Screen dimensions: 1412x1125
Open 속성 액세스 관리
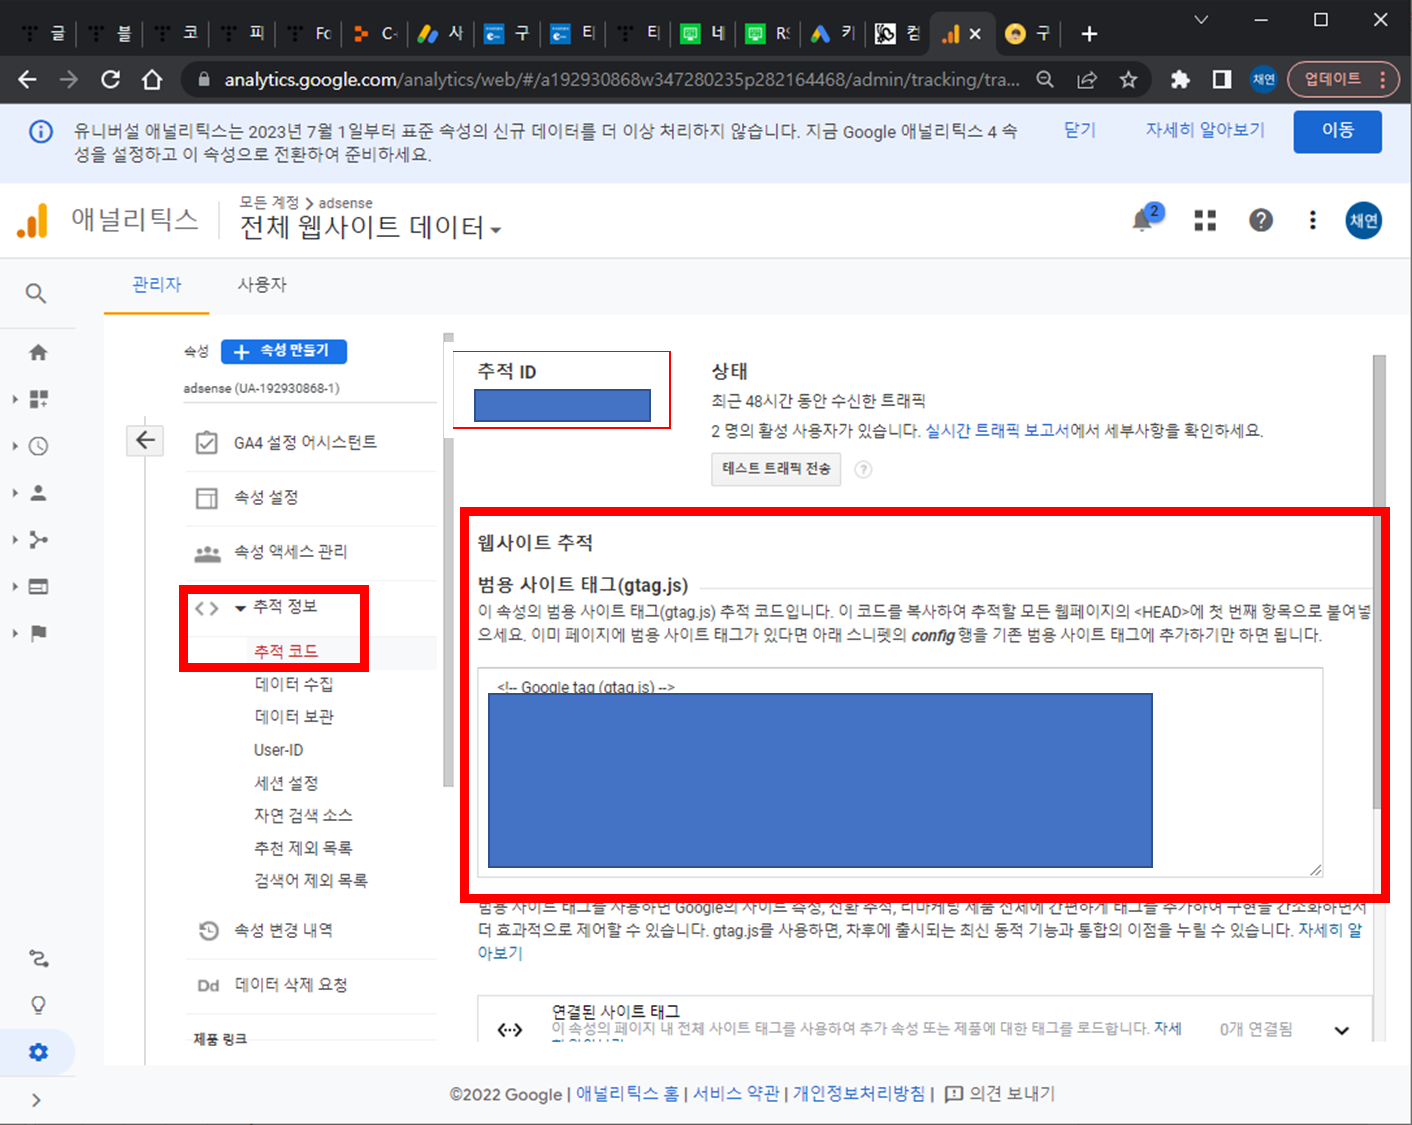click(290, 552)
